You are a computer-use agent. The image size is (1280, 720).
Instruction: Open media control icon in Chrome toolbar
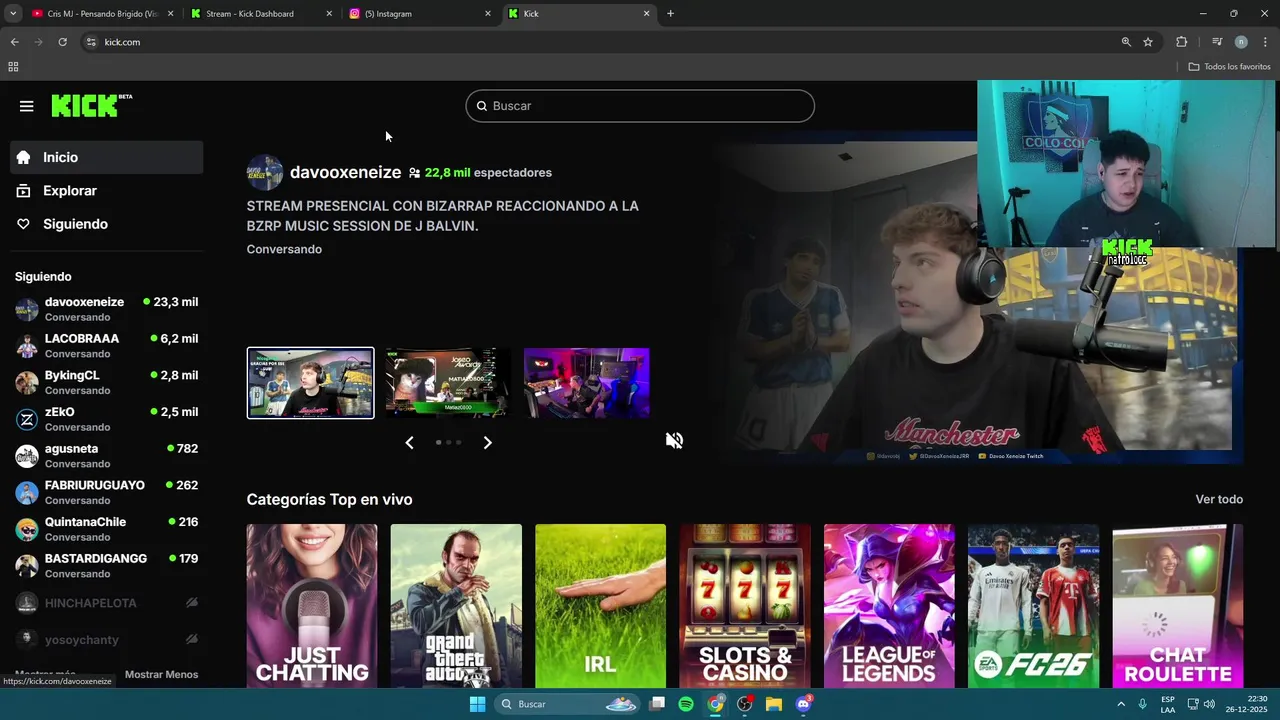(x=1217, y=42)
